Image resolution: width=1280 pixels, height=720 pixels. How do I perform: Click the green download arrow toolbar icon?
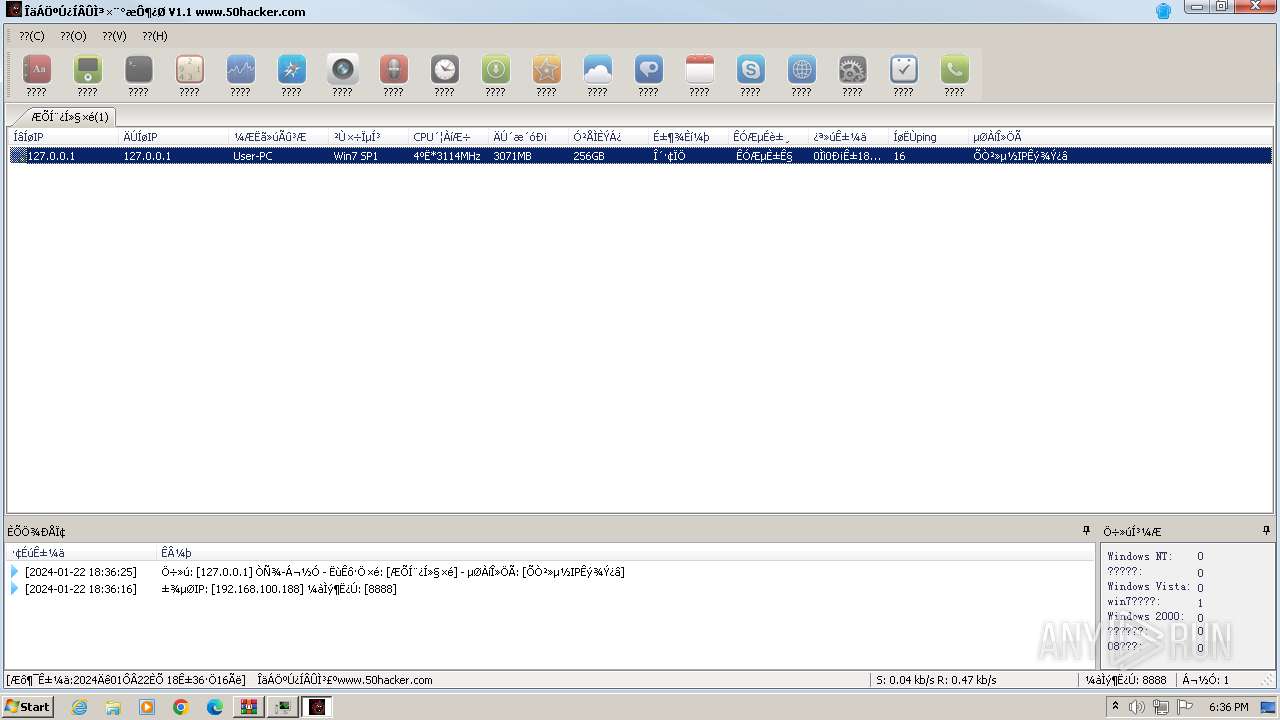point(495,69)
